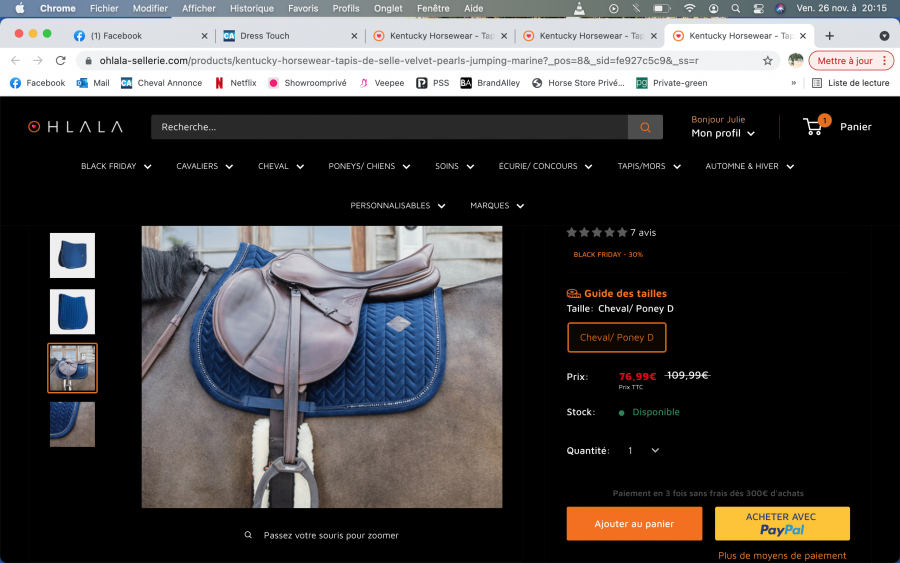Open the Facebook bookmark in the bookmarks bar
The image size is (900, 563).
tap(38, 83)
